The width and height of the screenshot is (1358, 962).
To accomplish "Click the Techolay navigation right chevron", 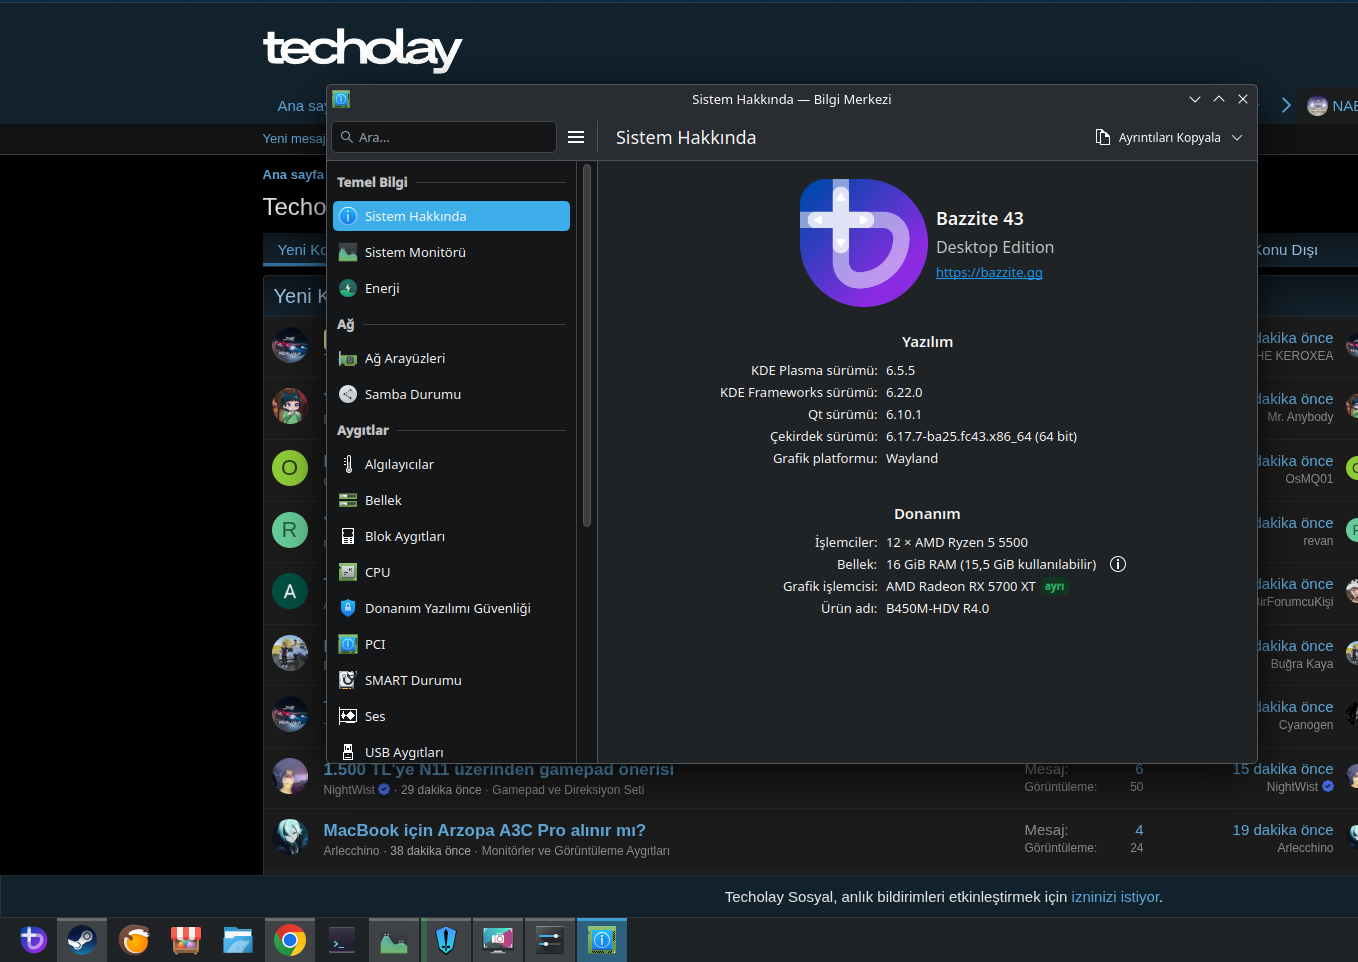I will (1286, 105).
